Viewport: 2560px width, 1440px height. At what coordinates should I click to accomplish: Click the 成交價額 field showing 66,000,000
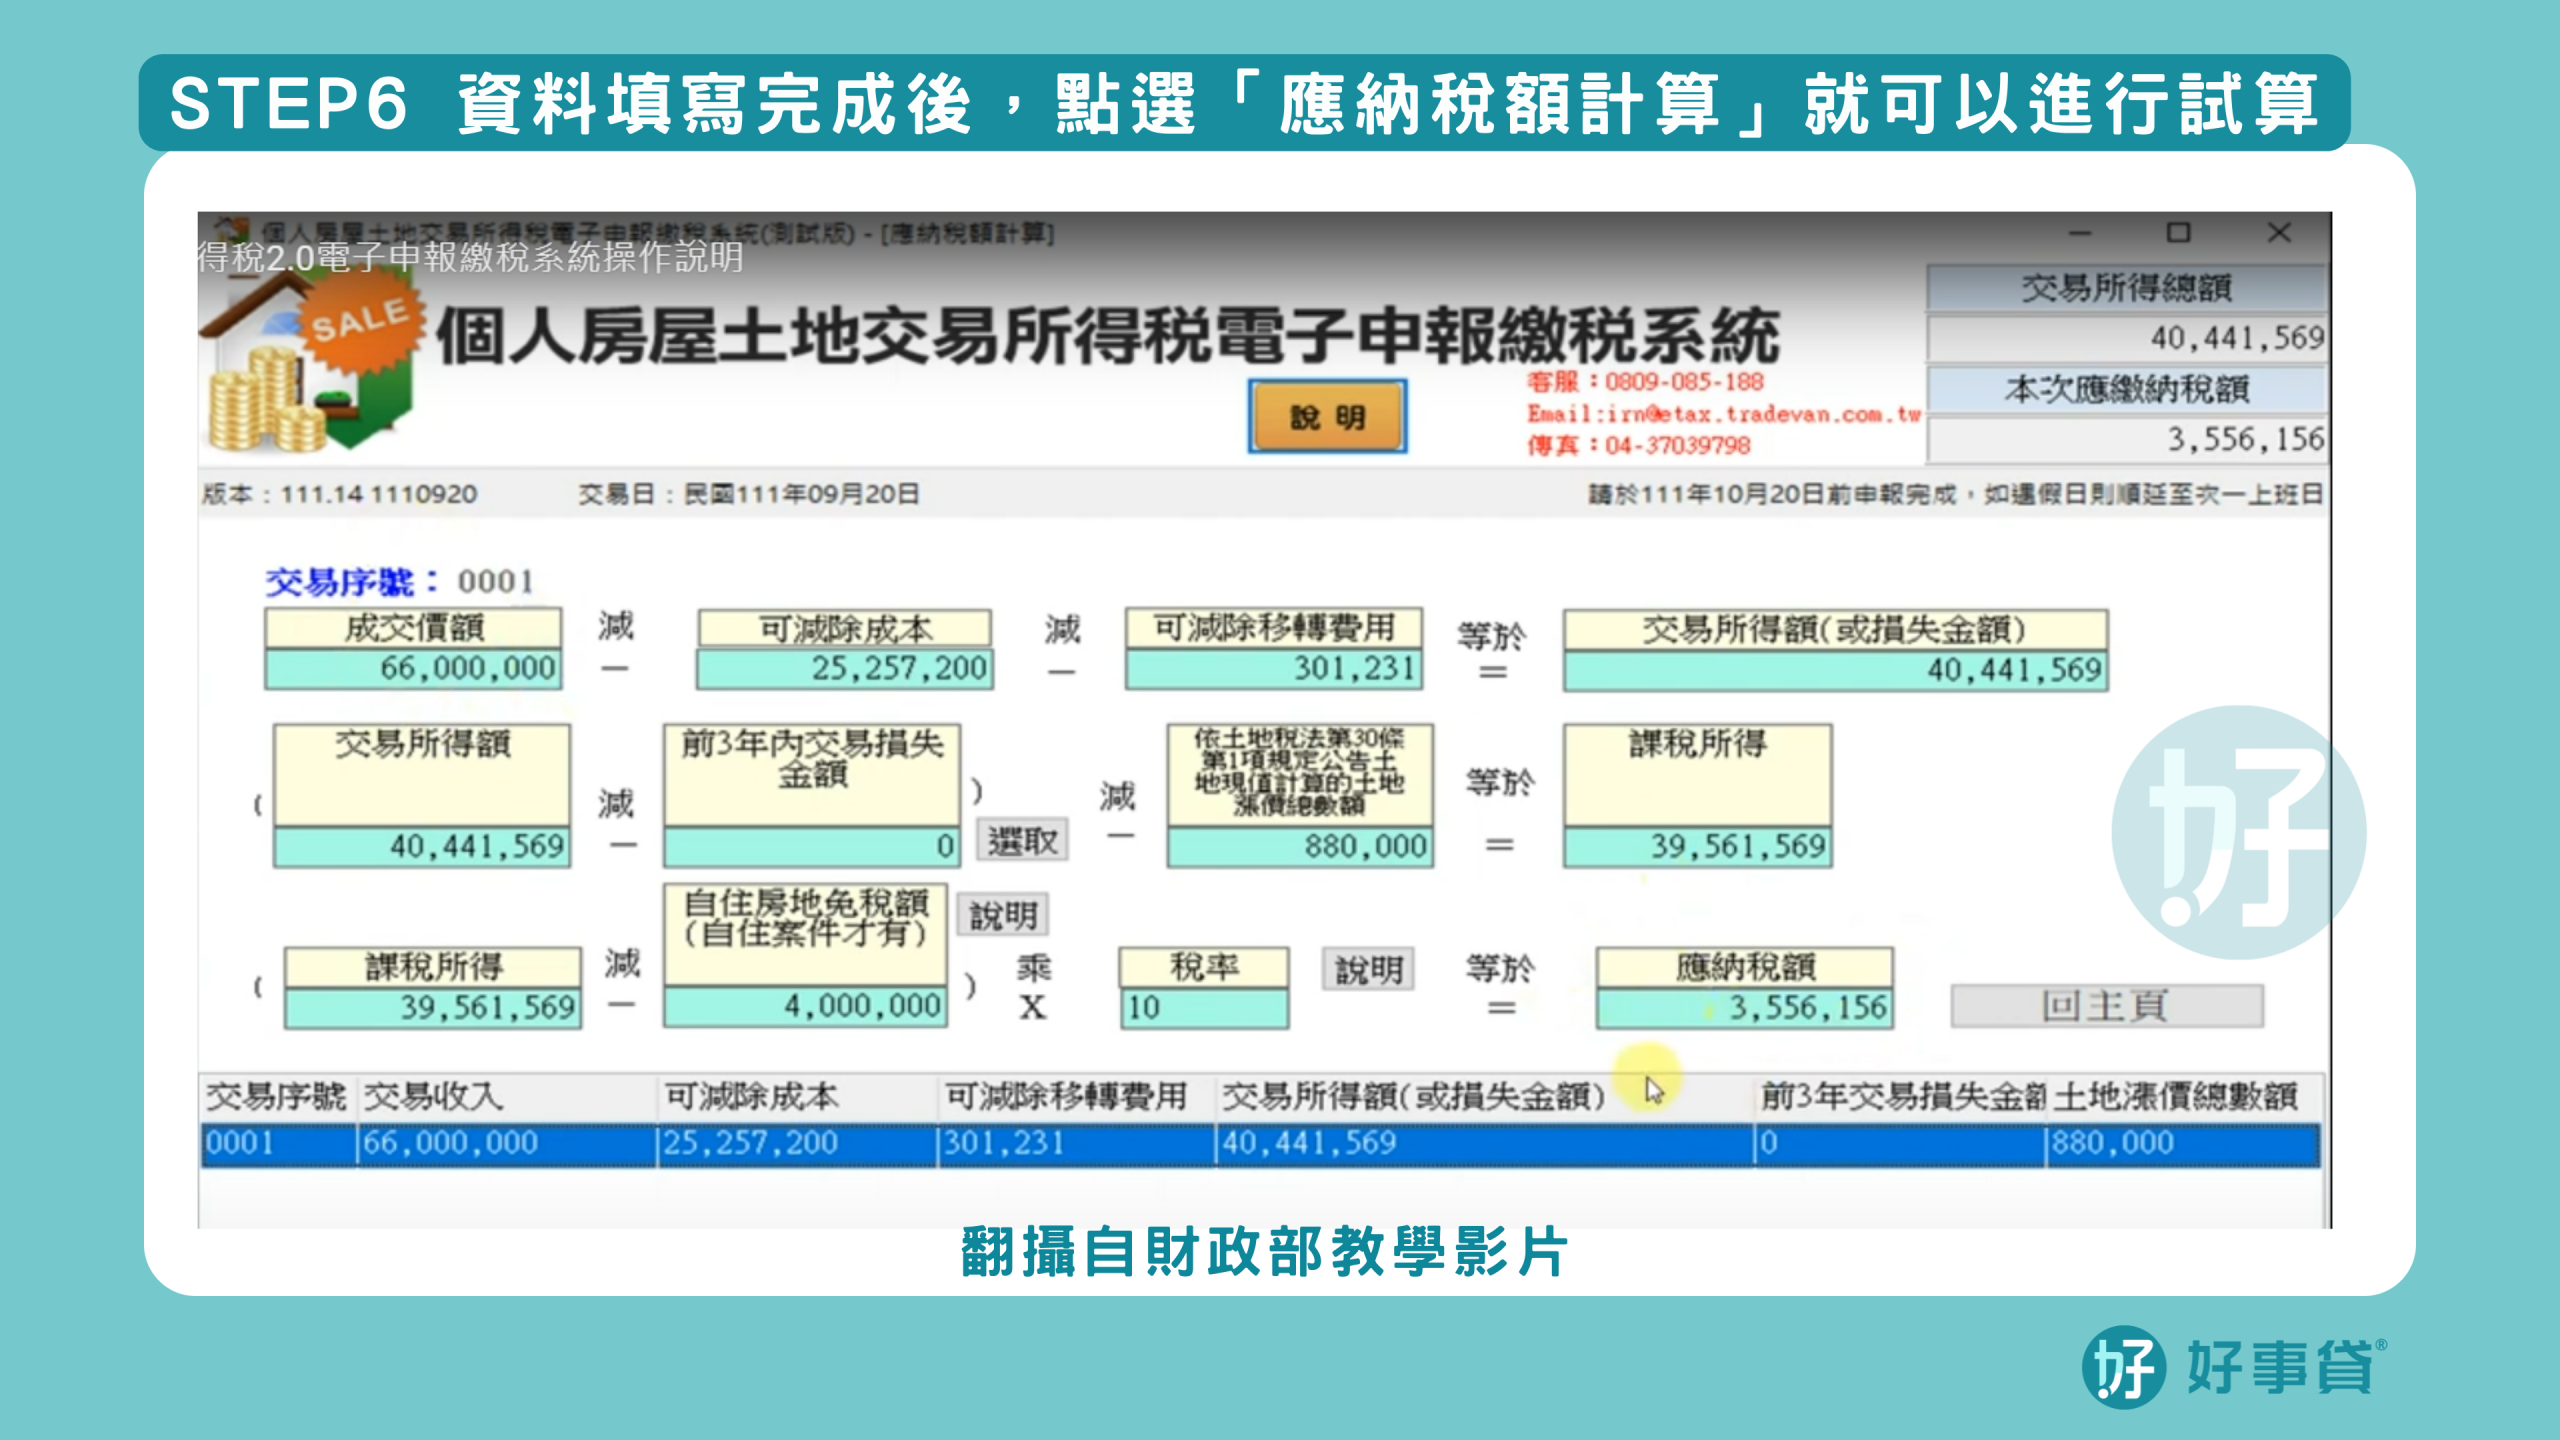click(413, 668)
